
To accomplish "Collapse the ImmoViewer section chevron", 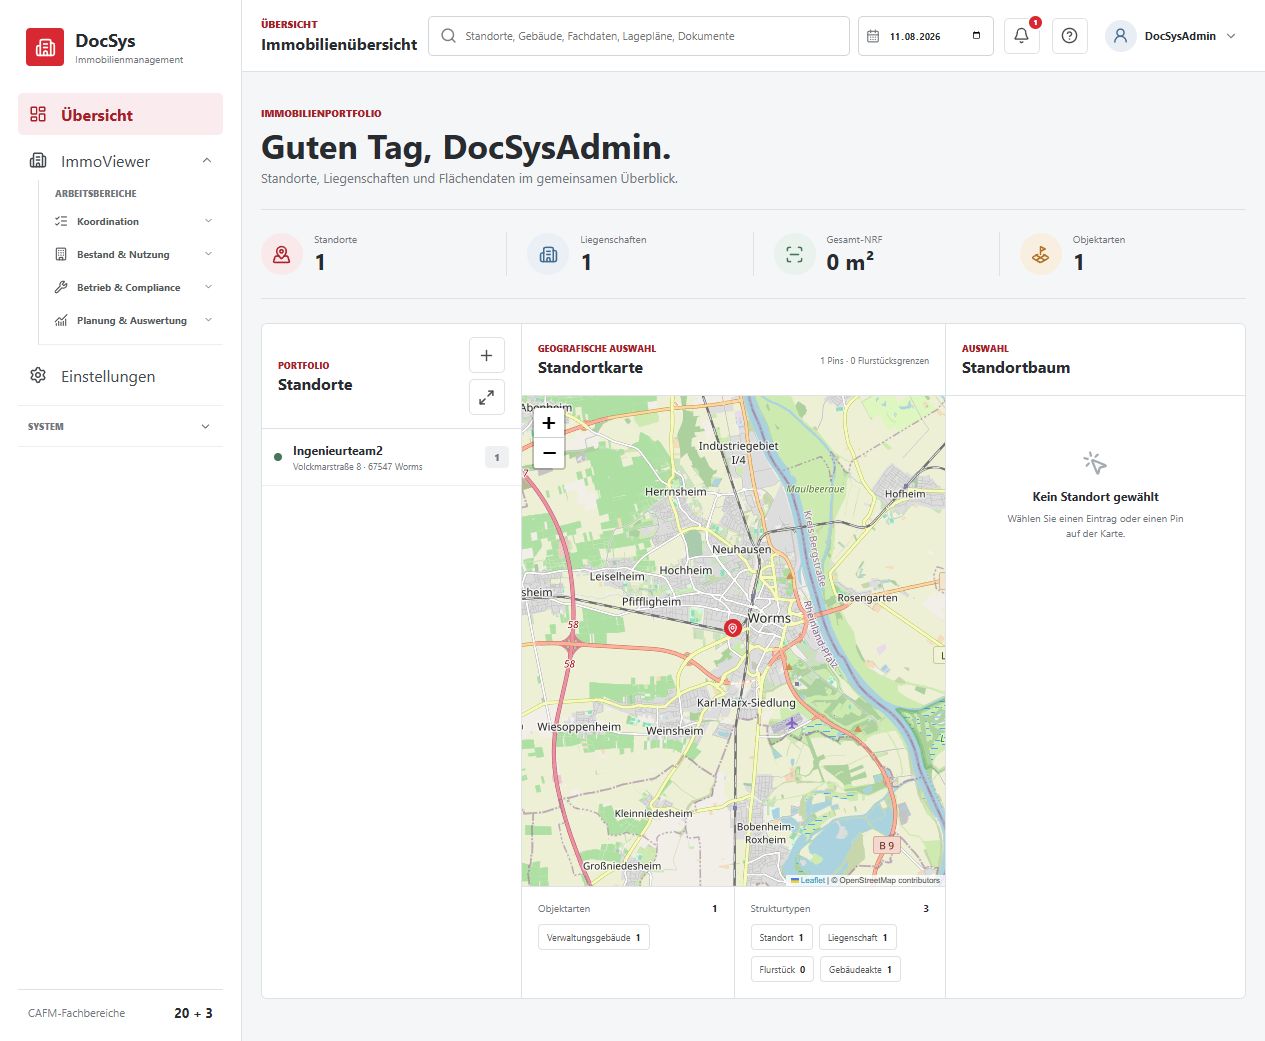I will 207,161.
